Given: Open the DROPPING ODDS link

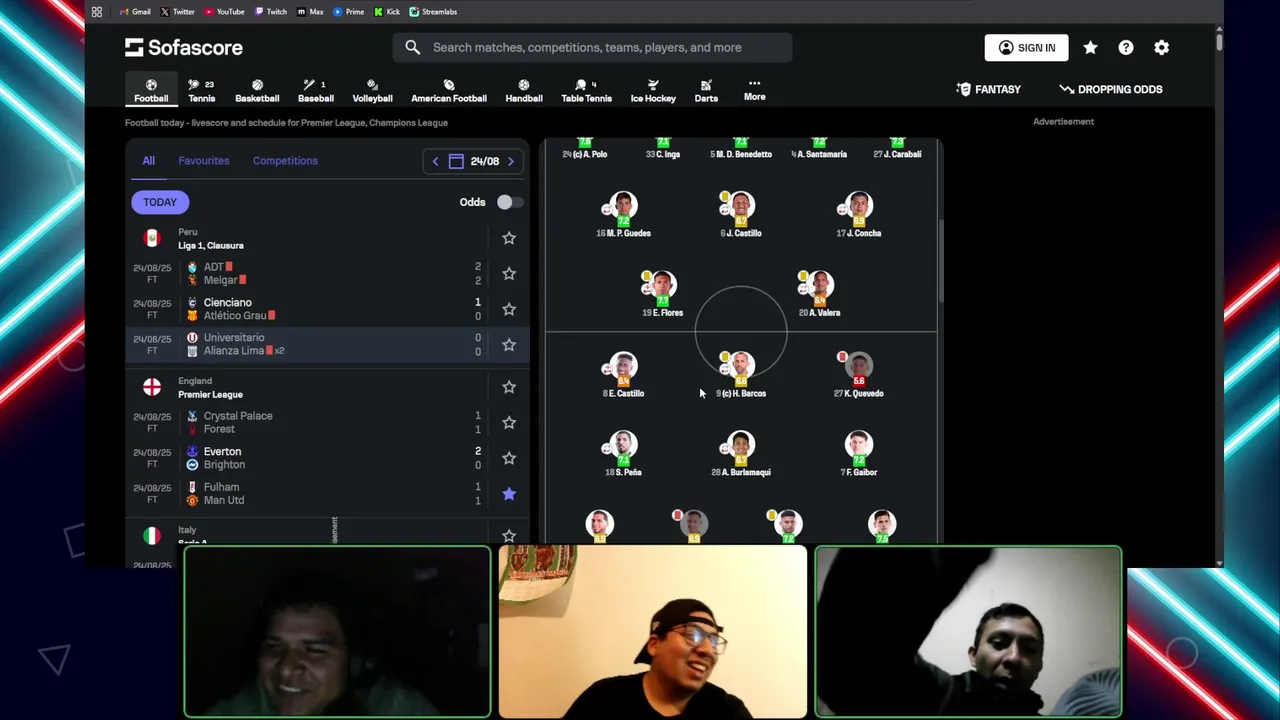Looking at the screenshot, I should click(x=1111, y=89).
